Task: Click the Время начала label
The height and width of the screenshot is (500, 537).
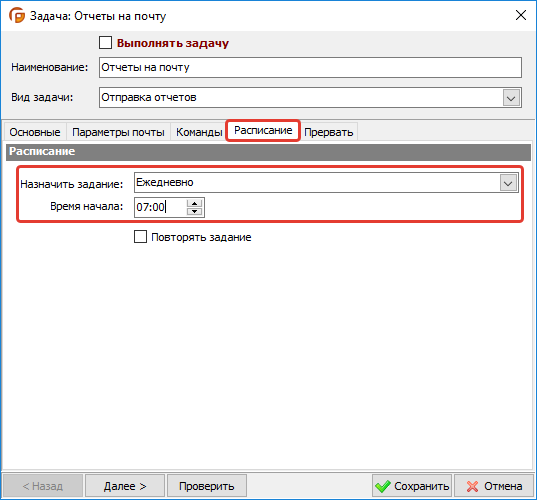Action: coord(87,206)
